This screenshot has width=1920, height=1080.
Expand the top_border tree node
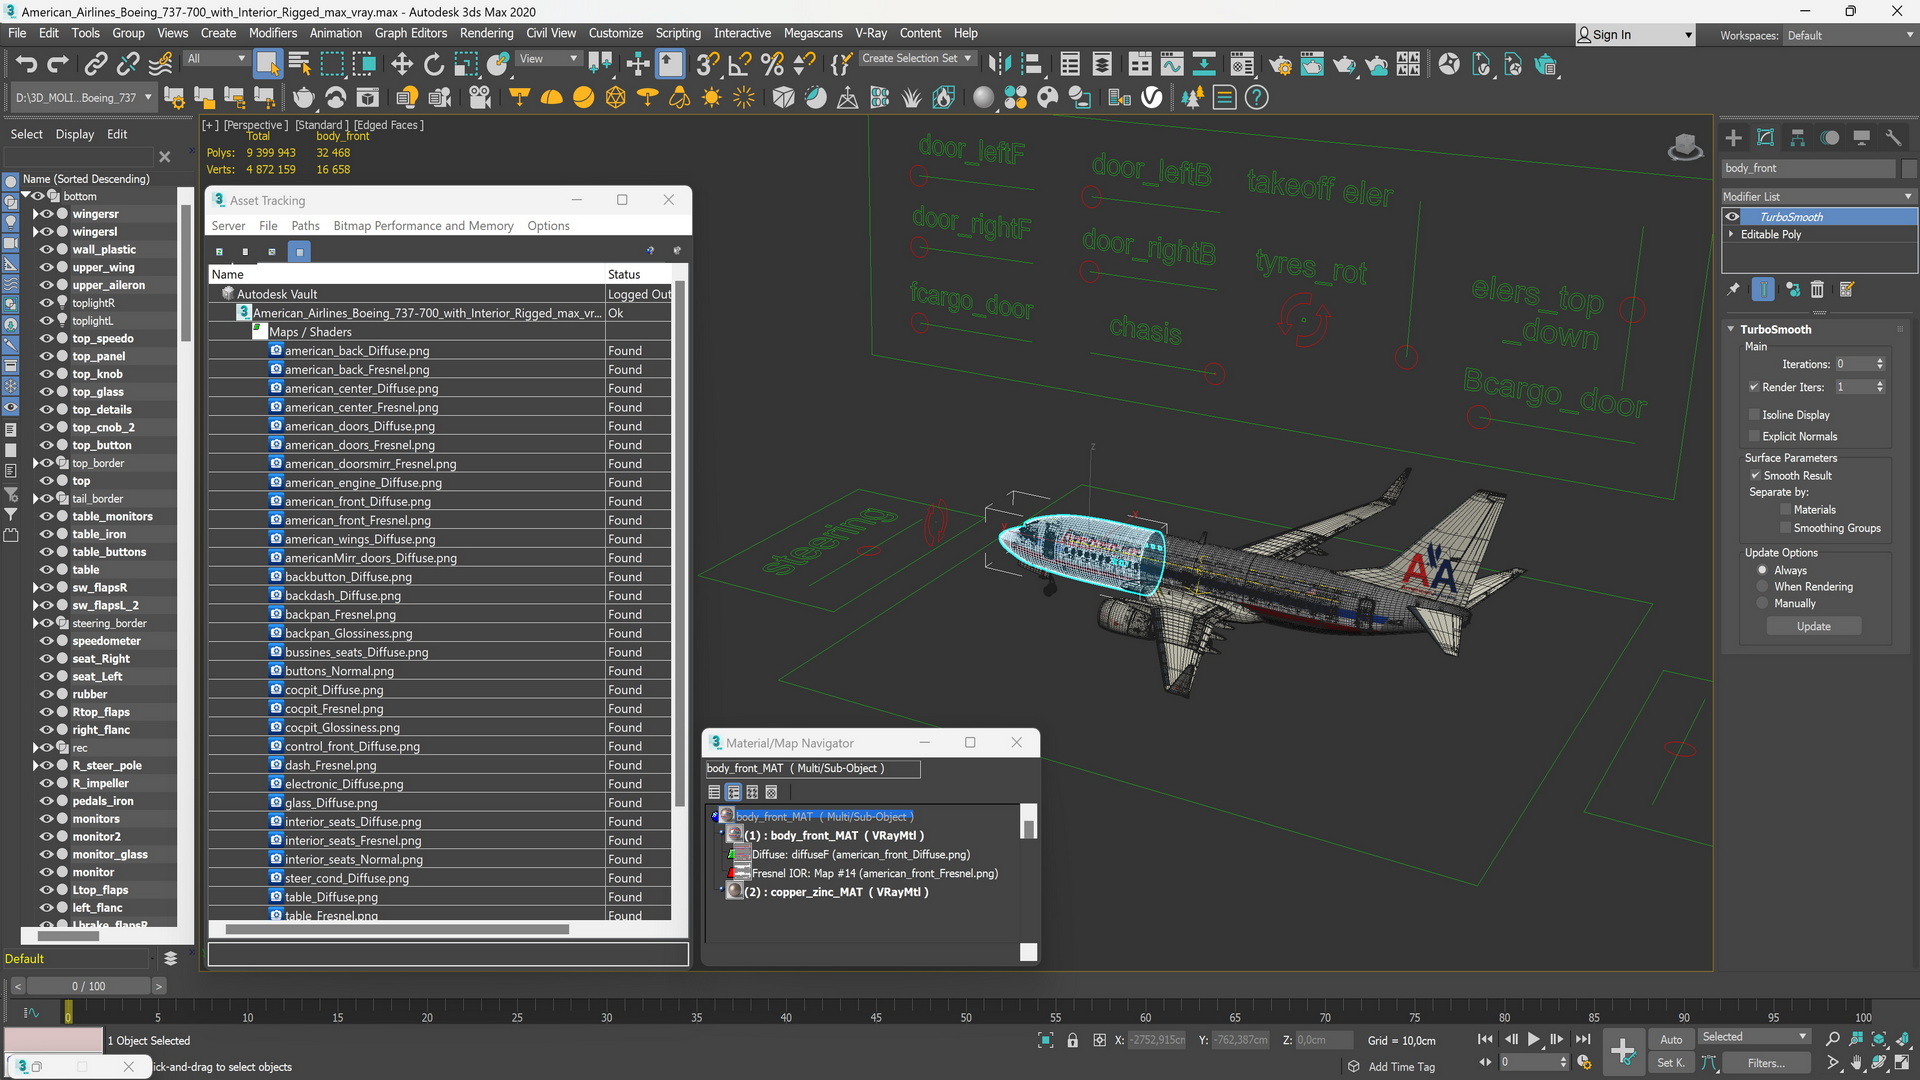coord(35,463)
